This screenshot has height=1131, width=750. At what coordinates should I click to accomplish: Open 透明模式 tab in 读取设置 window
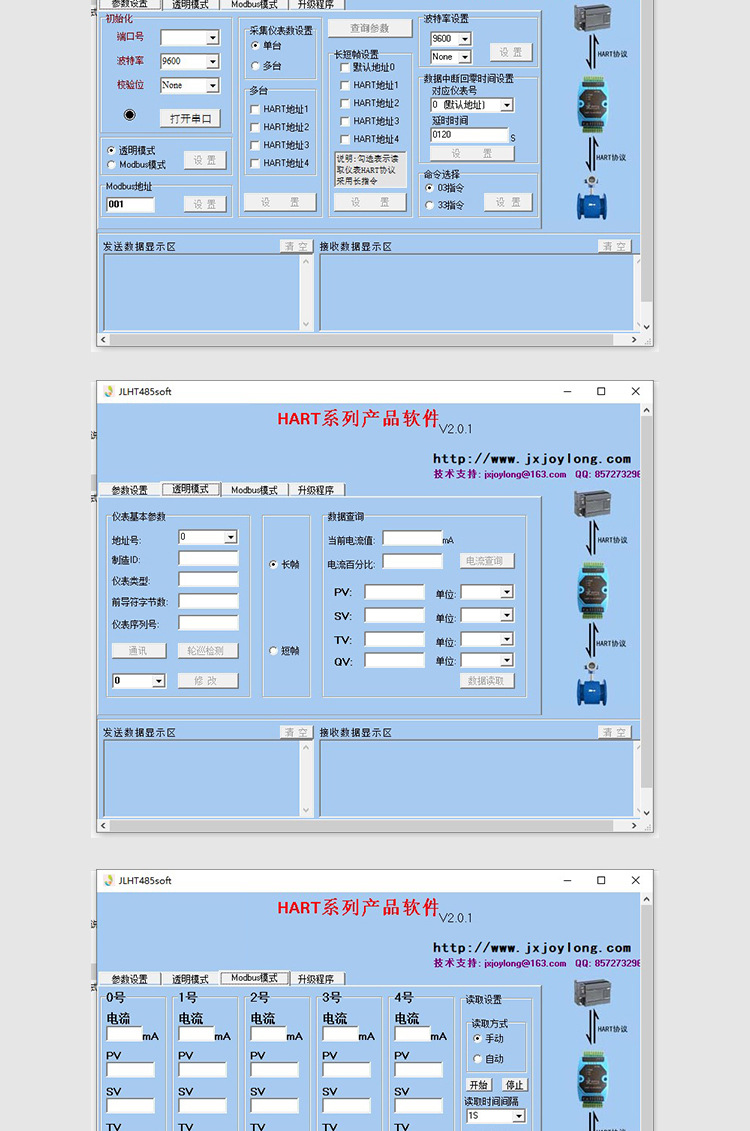[x=190, y=979]
